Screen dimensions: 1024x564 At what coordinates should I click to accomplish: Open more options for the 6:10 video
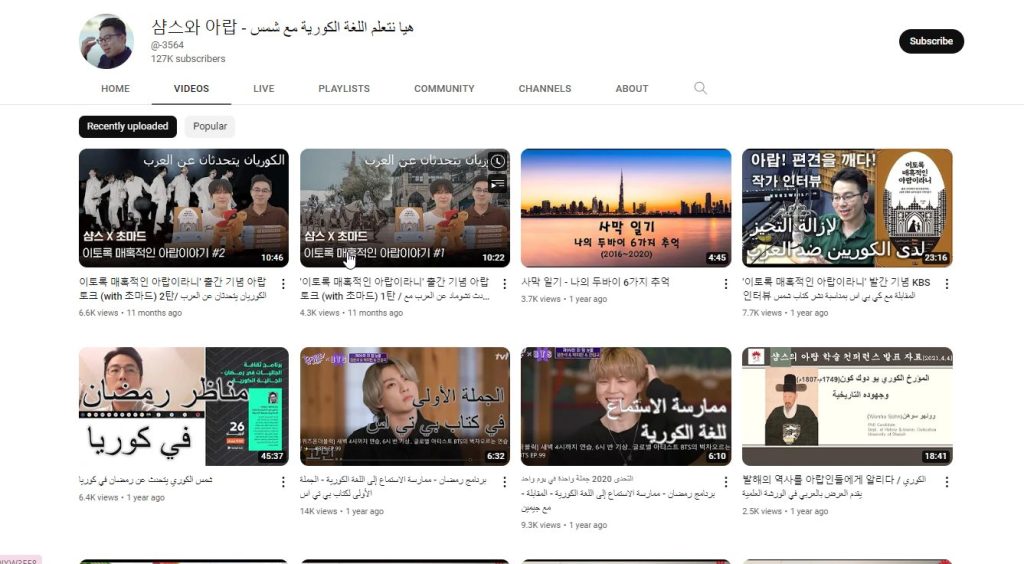coord(726,482)
